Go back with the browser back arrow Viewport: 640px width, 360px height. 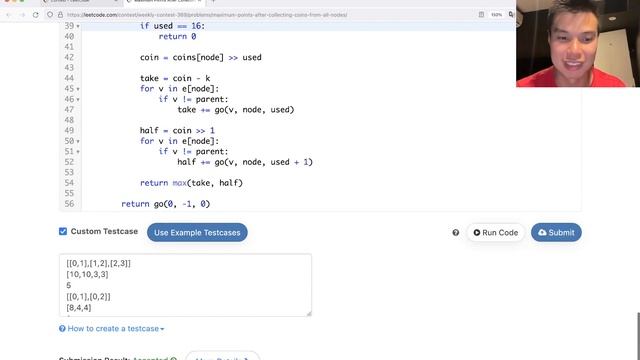pyautogui.click(x=9, y=15)
